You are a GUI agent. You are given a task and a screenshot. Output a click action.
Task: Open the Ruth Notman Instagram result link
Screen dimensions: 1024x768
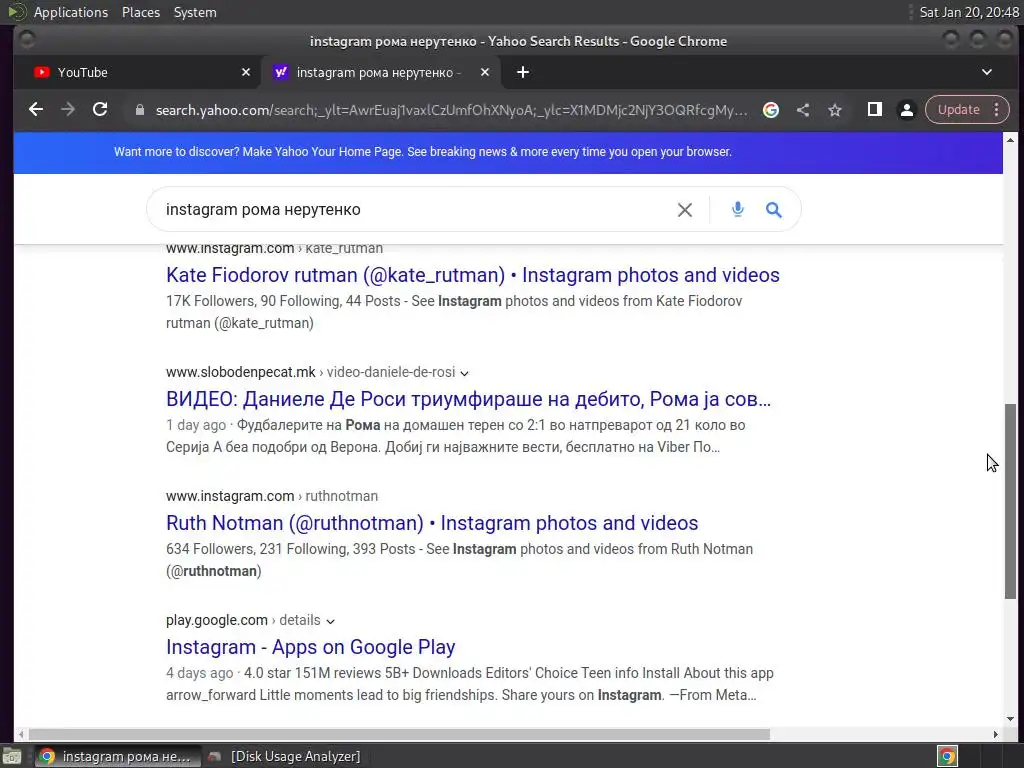432,523
